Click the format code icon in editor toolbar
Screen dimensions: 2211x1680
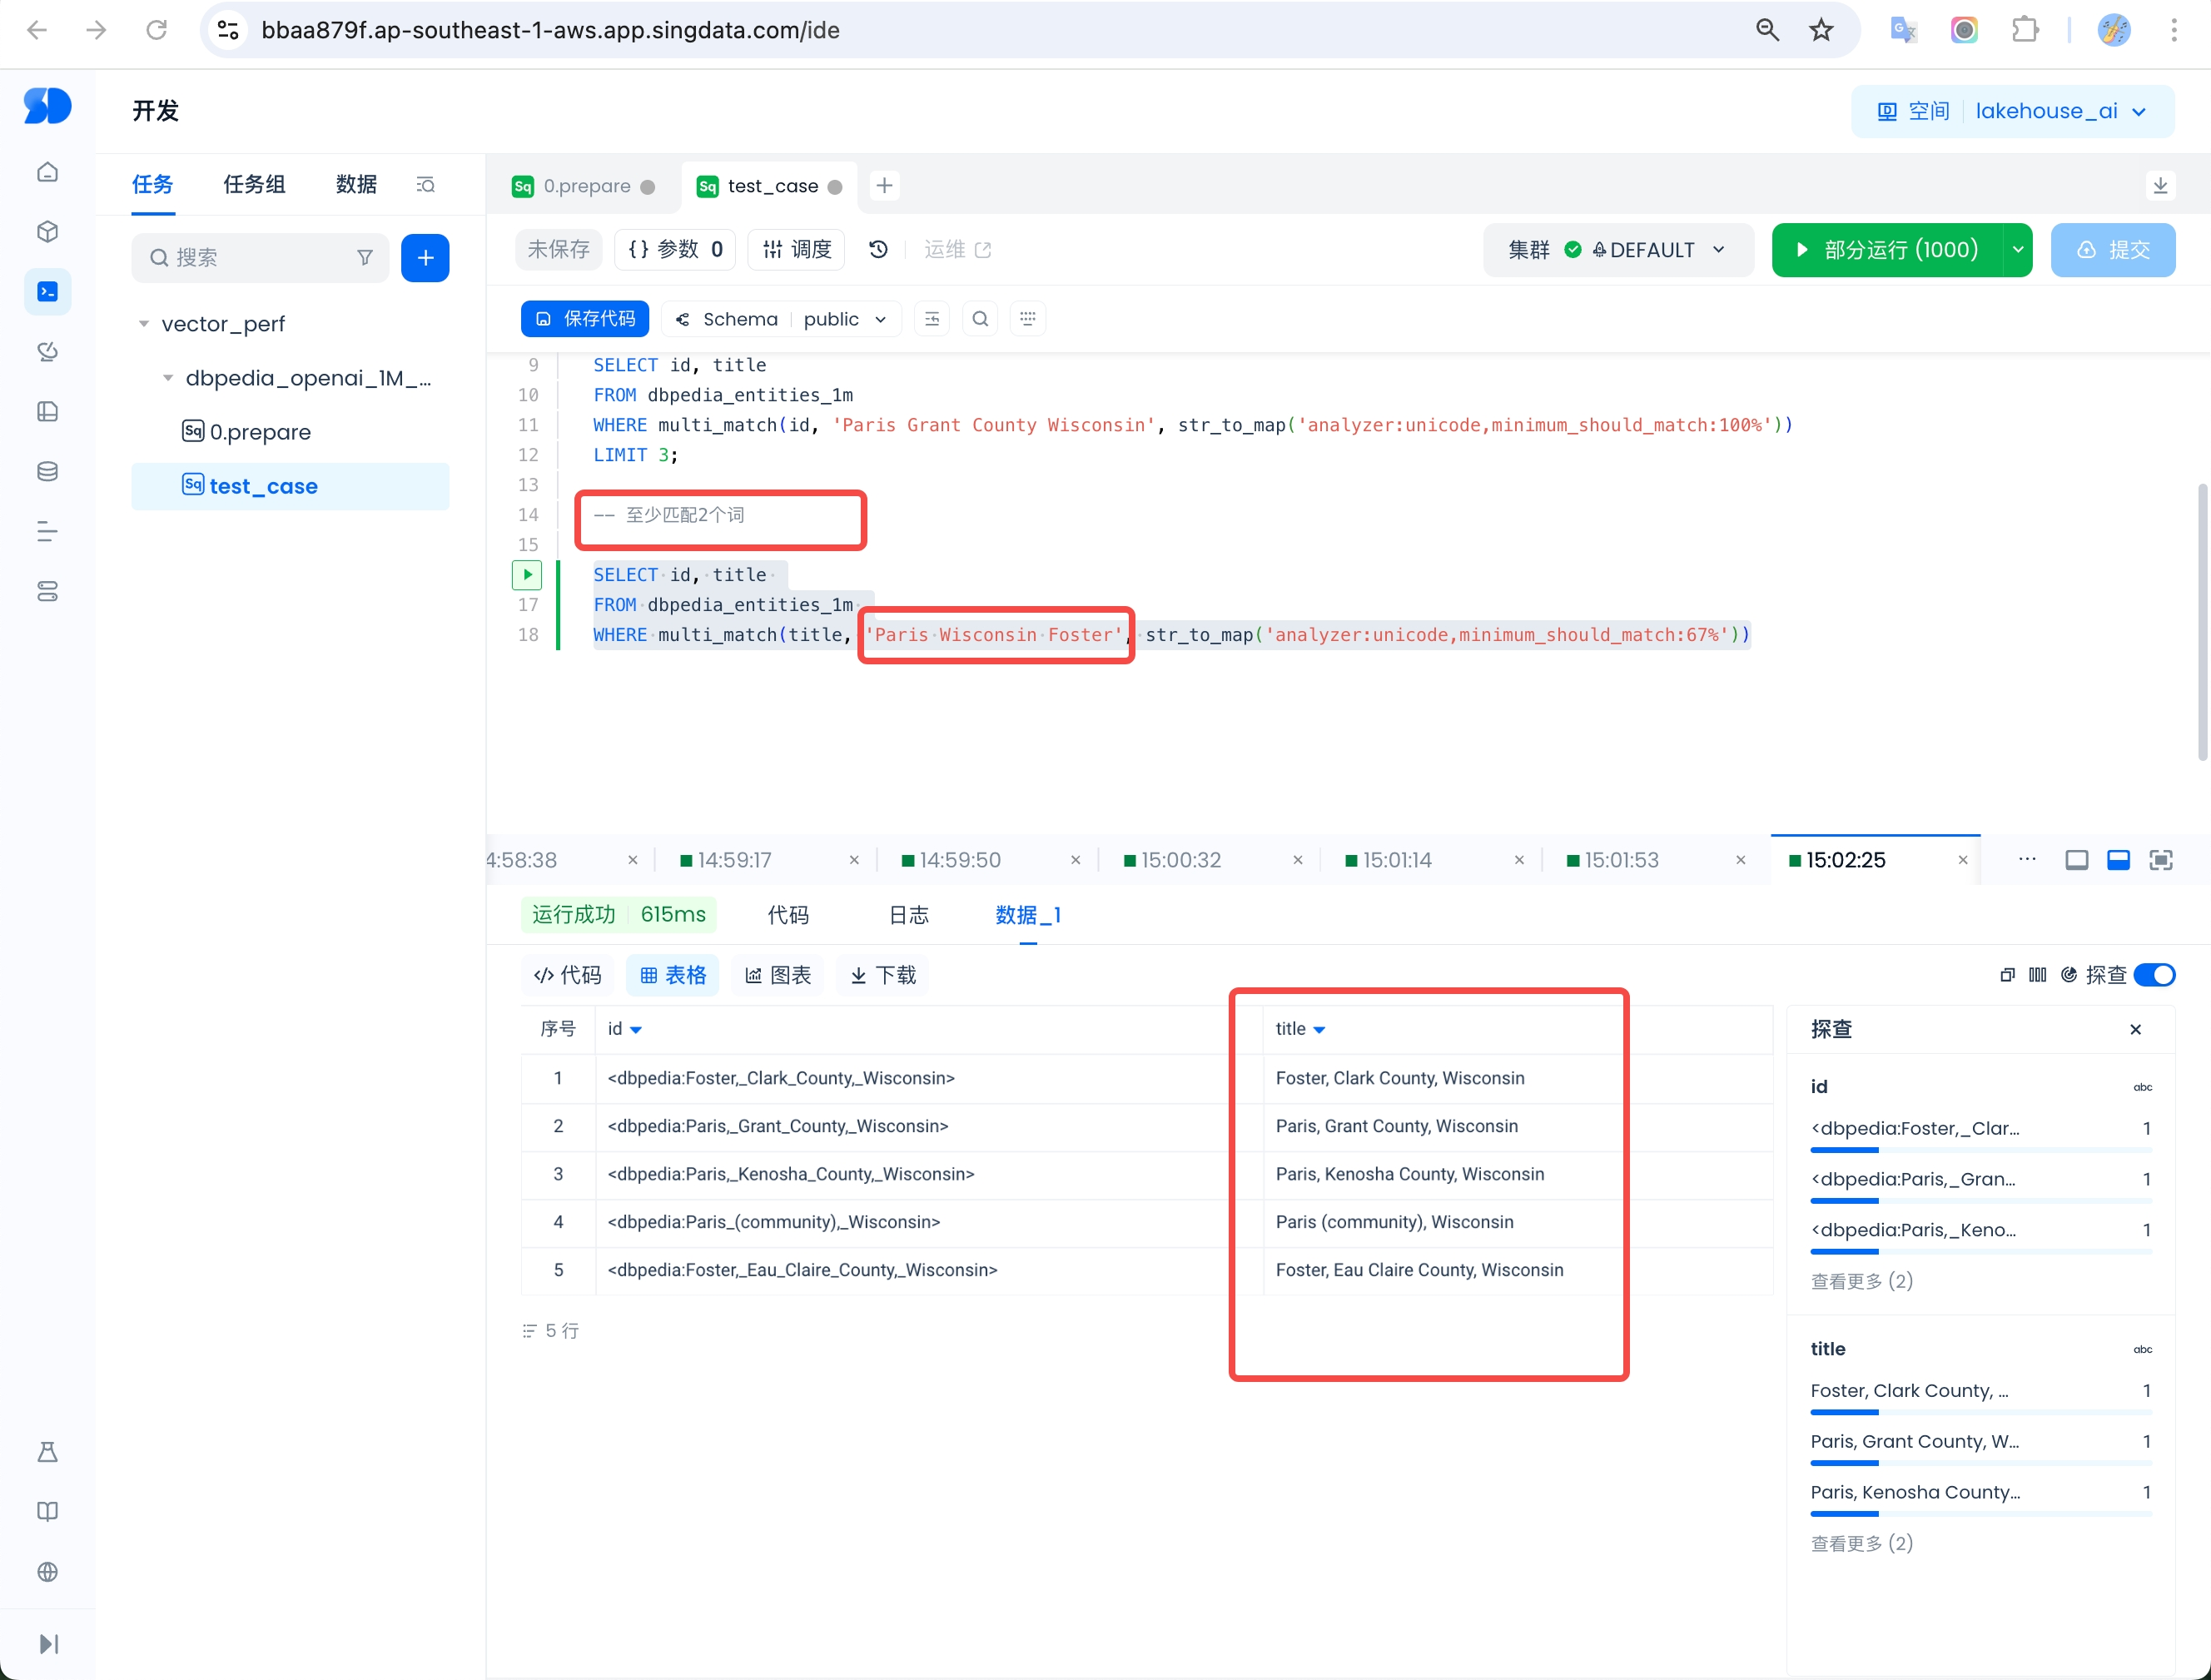(932, 319)
